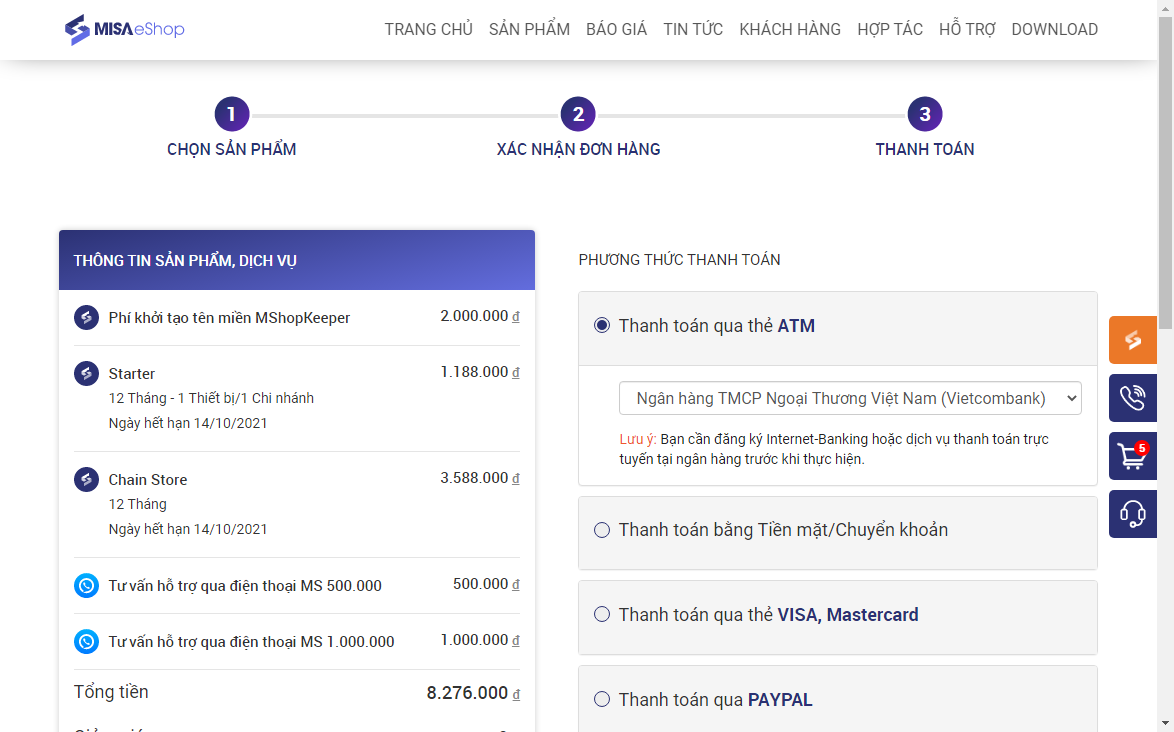1174x732 pixels.
Task: Click the Starter product icon
Action: pos(86,373)
